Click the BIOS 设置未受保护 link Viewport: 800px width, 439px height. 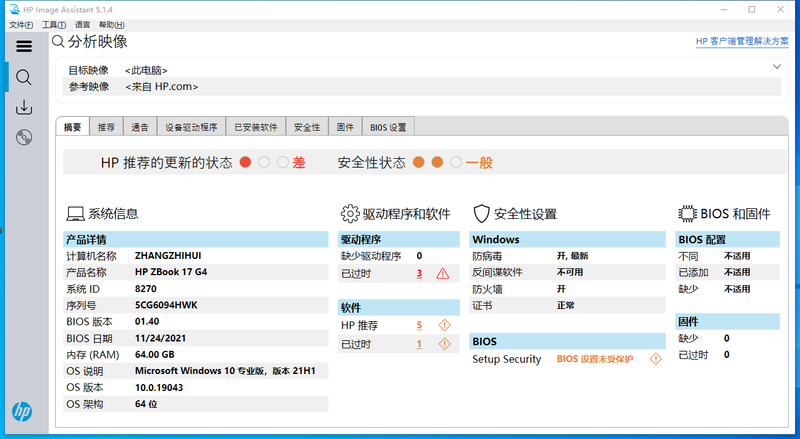pyautogui.click(x=598, y=359)
